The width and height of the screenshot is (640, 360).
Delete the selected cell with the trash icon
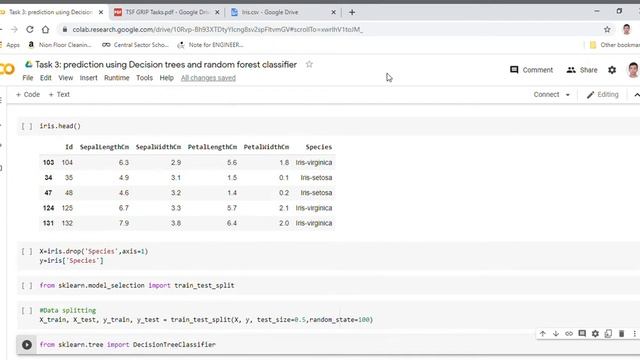point(621,333)
